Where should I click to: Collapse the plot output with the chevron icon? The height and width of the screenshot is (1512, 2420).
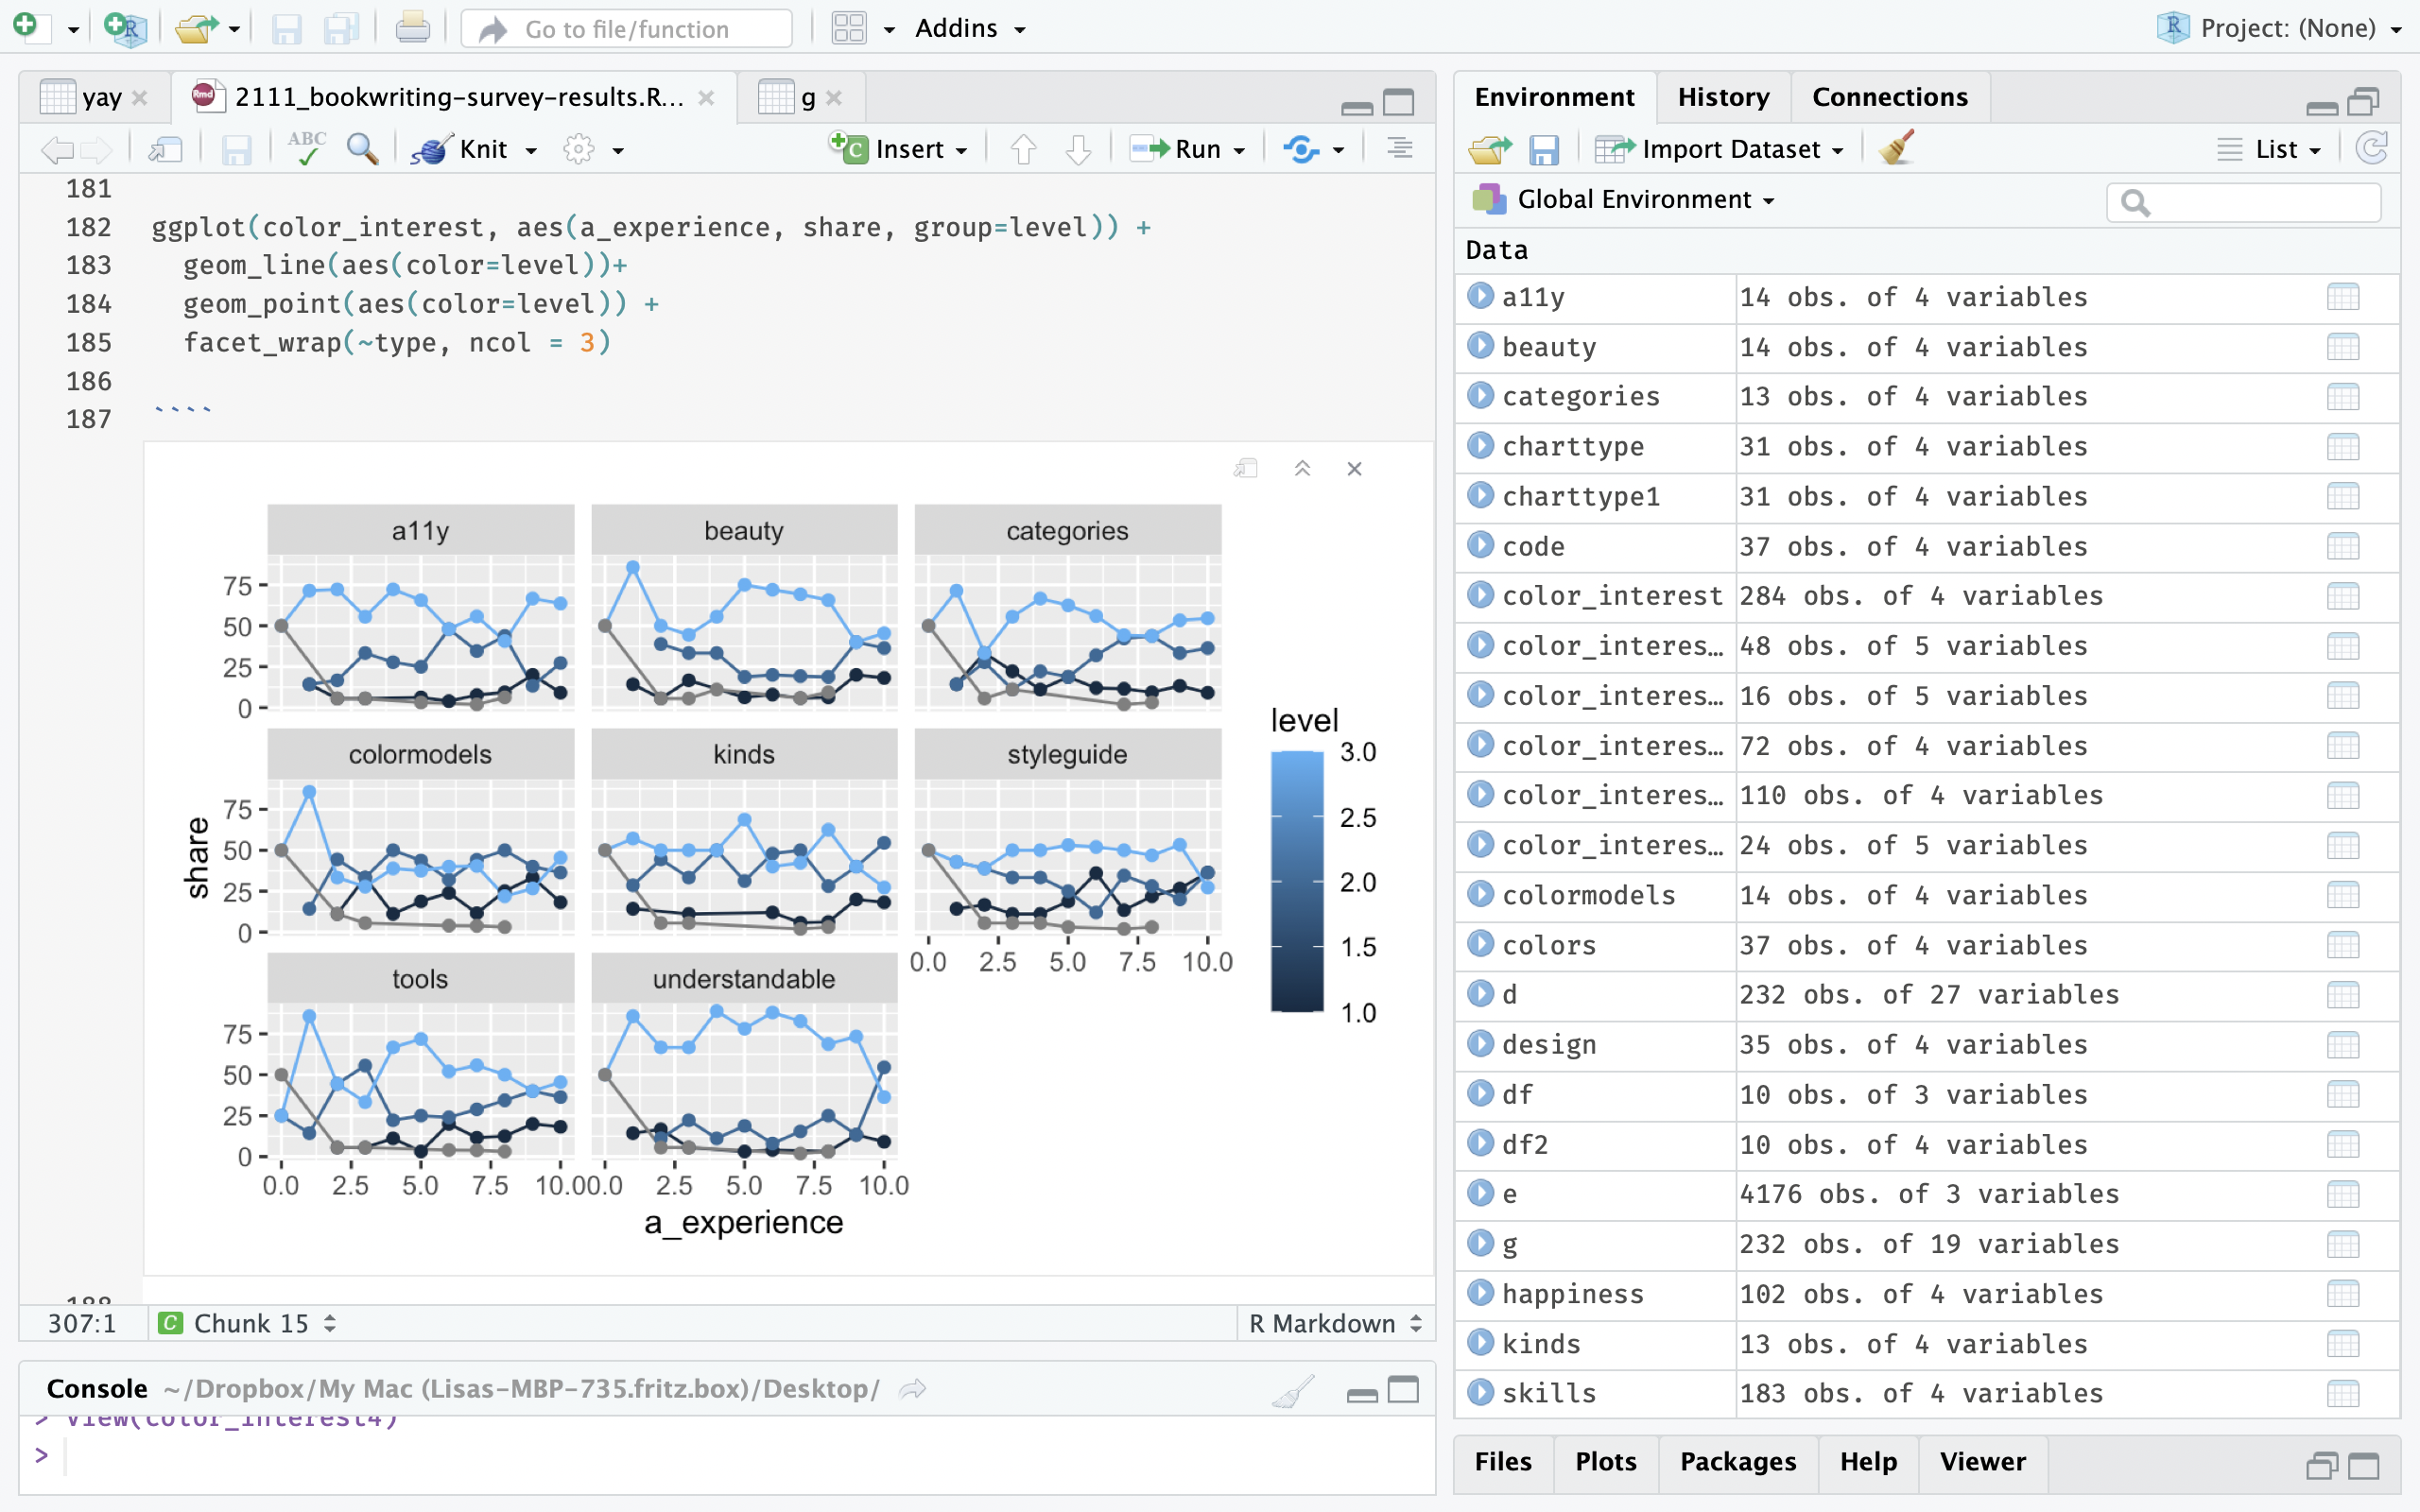pos(1302,469)
